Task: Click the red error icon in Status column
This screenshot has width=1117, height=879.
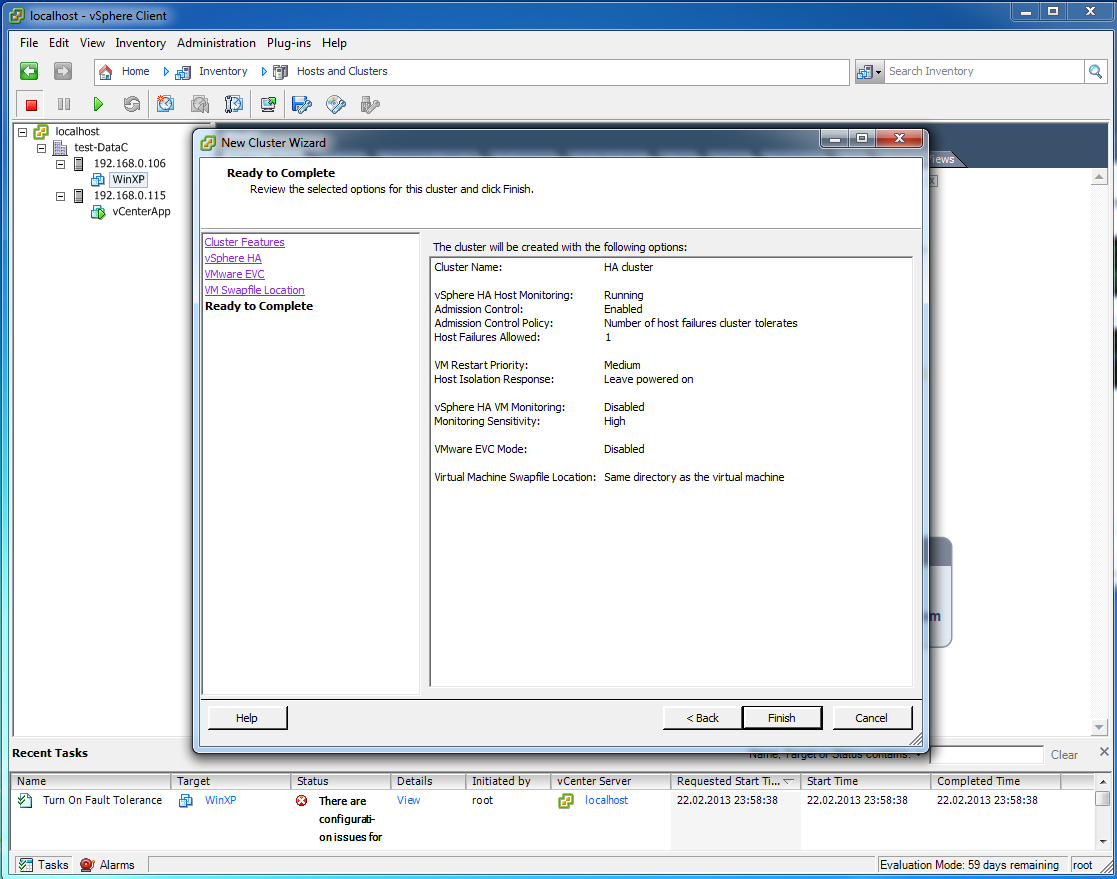Action: 301,801
